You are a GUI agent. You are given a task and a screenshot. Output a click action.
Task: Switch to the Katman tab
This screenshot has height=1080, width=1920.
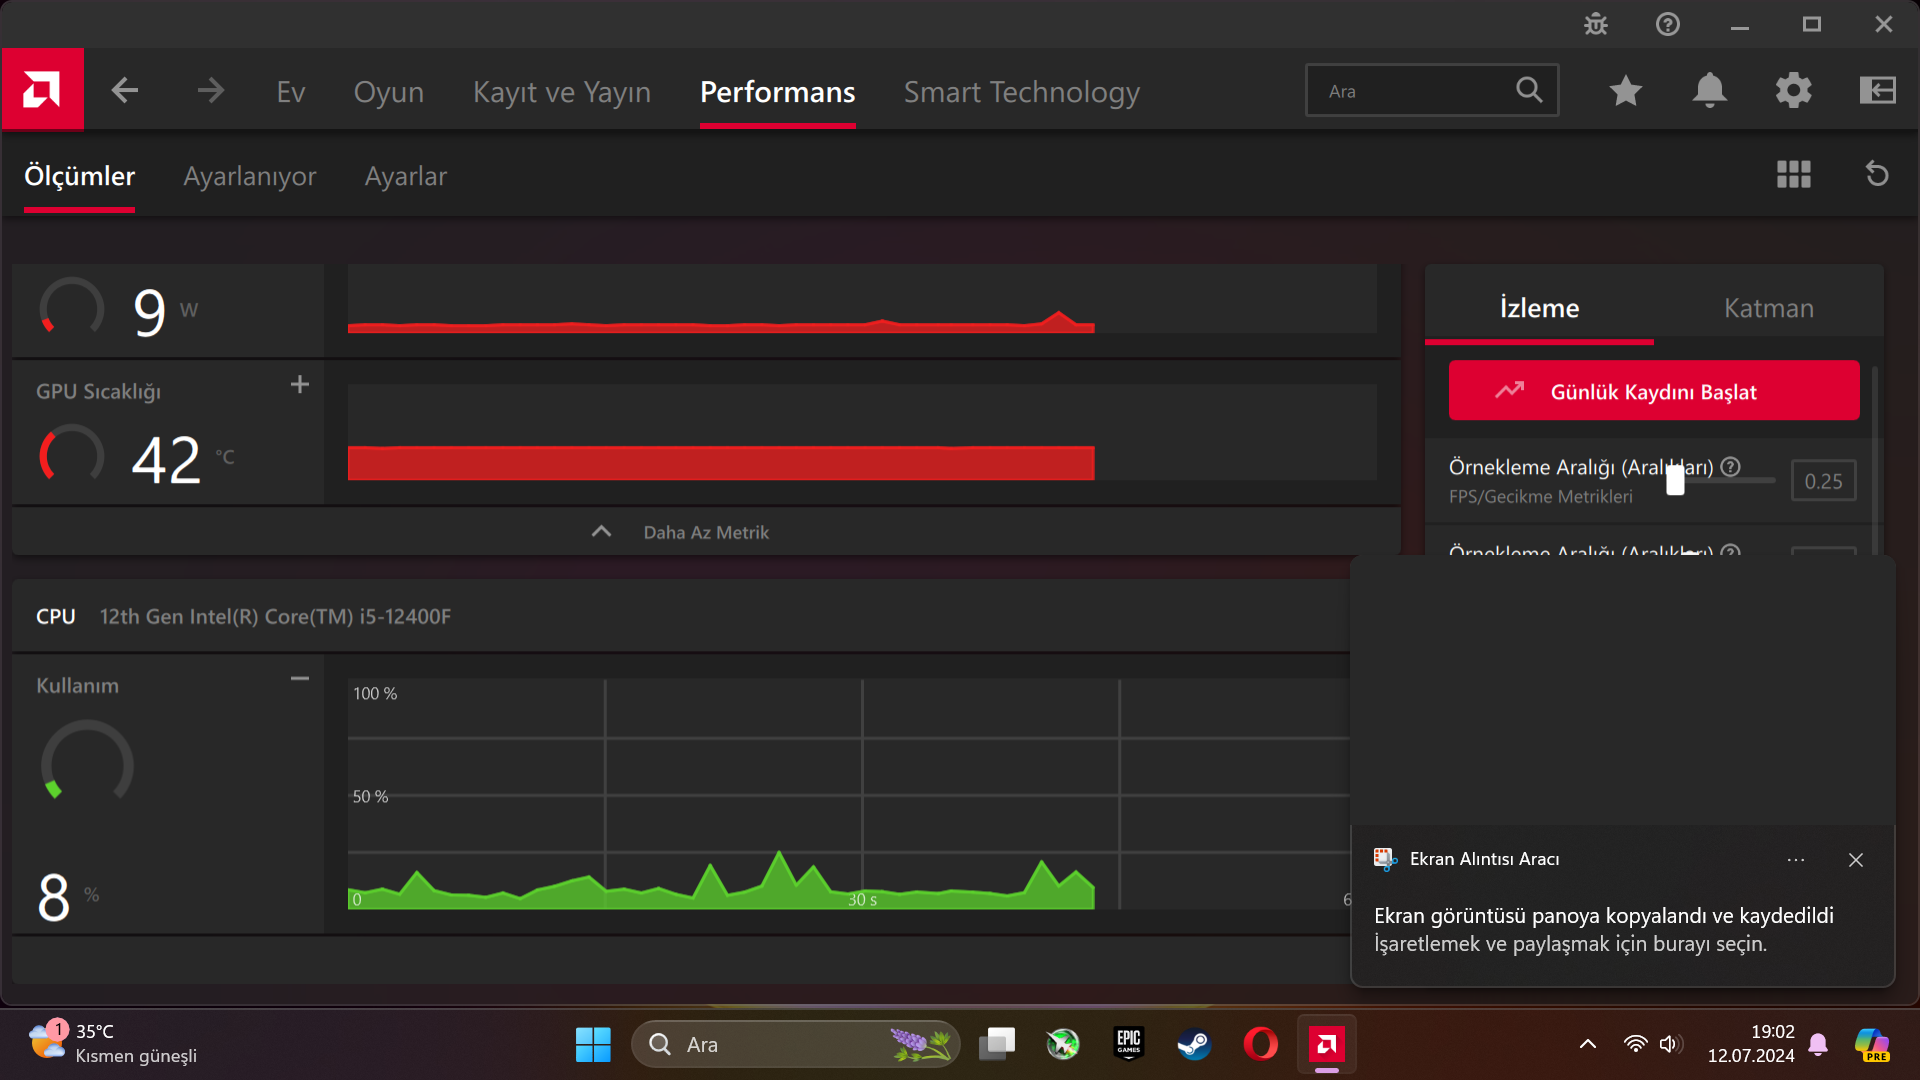1768,308
